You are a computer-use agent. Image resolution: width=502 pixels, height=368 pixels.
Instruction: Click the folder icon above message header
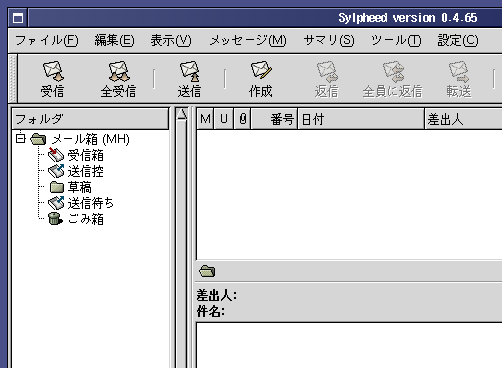tap(207, 271)
